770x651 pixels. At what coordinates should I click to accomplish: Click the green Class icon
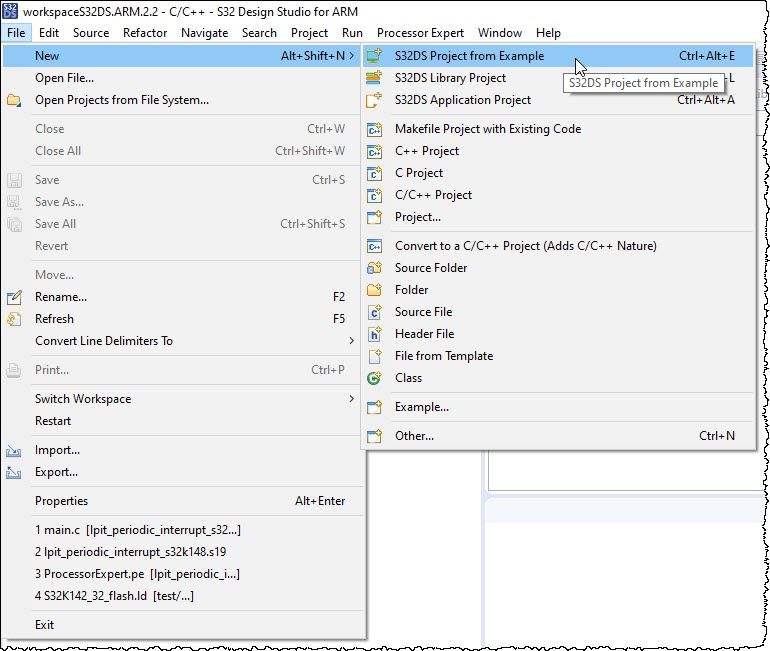(374, 378)
